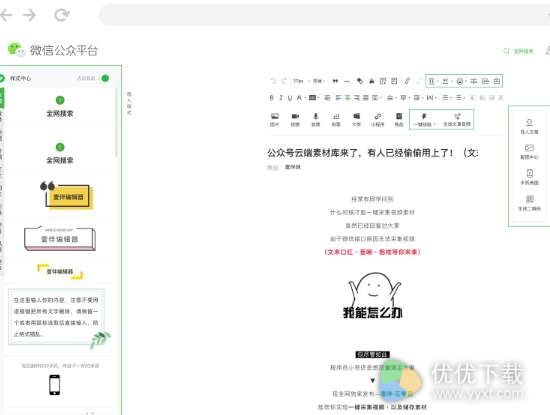Focus the browser address bar
The image size is (550, 415).
point(324,15)
